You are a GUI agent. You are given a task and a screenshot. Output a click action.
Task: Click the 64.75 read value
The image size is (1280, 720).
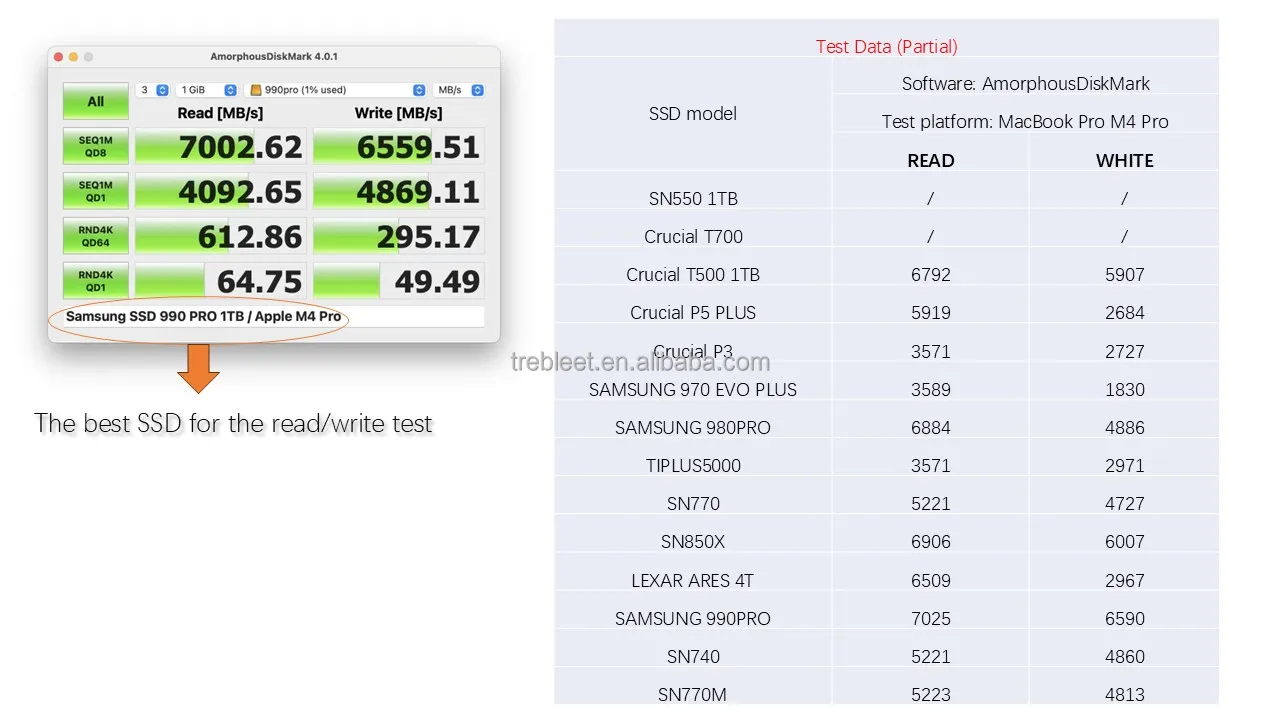pyautogui.click(x=220, y=281)
